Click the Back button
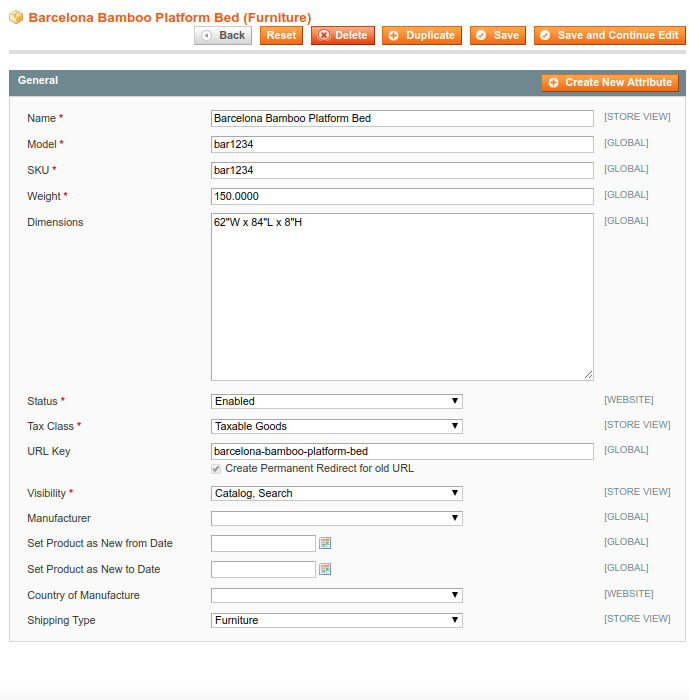Image resolution: width=689 pixels, height=700 pixels. pyautogui.click(x=223, y=36)
